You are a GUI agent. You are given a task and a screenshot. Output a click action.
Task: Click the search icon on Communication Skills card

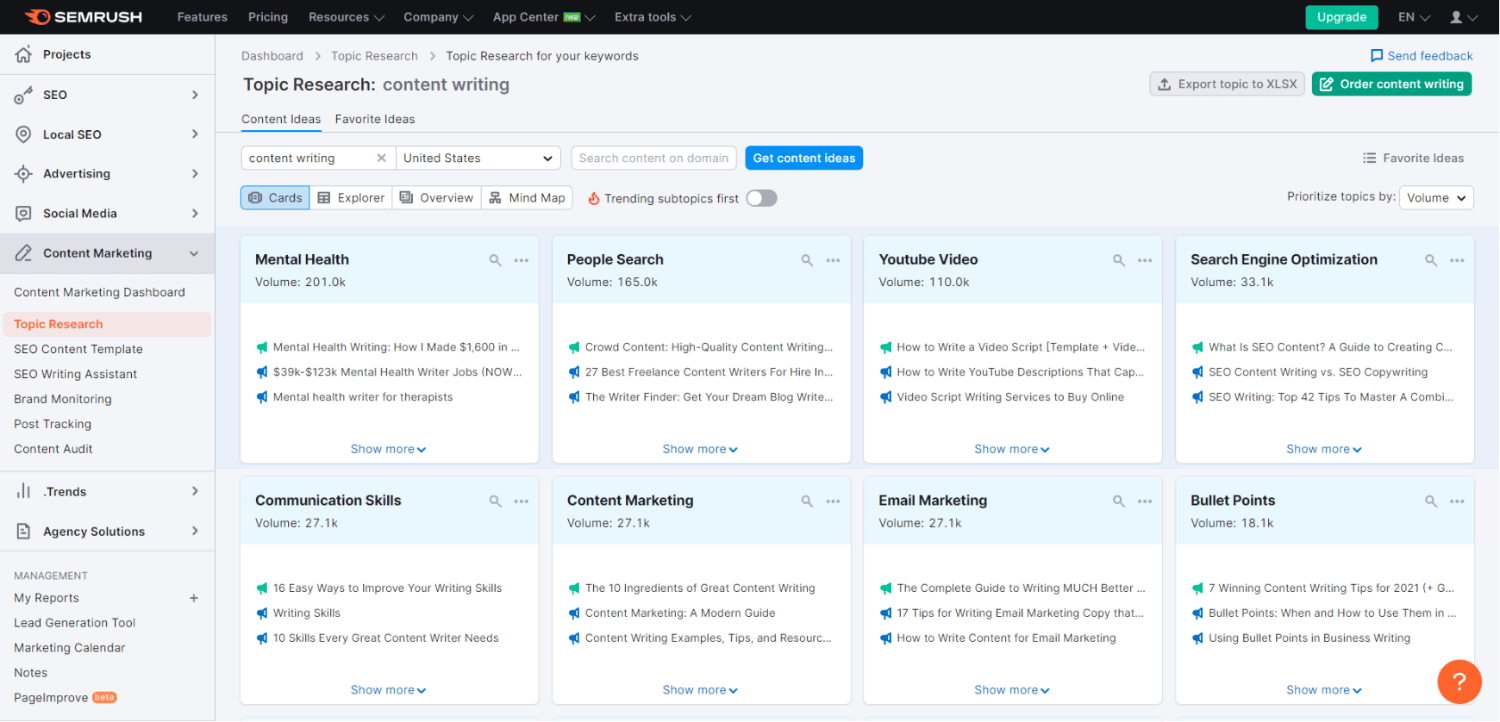point(495,501)
